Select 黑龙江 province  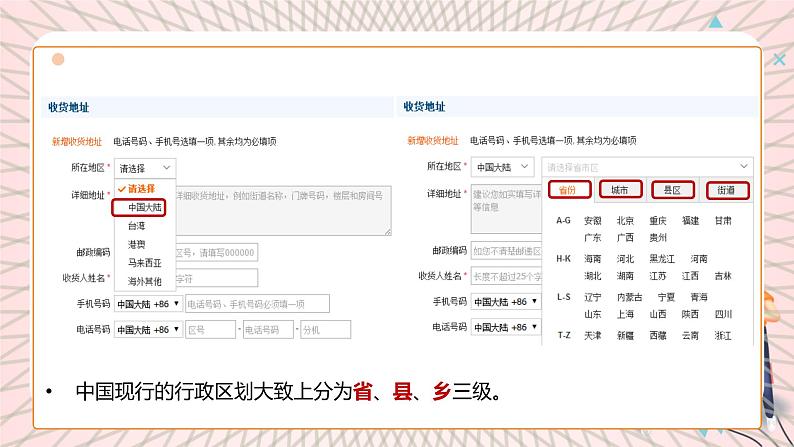(662, 259)
